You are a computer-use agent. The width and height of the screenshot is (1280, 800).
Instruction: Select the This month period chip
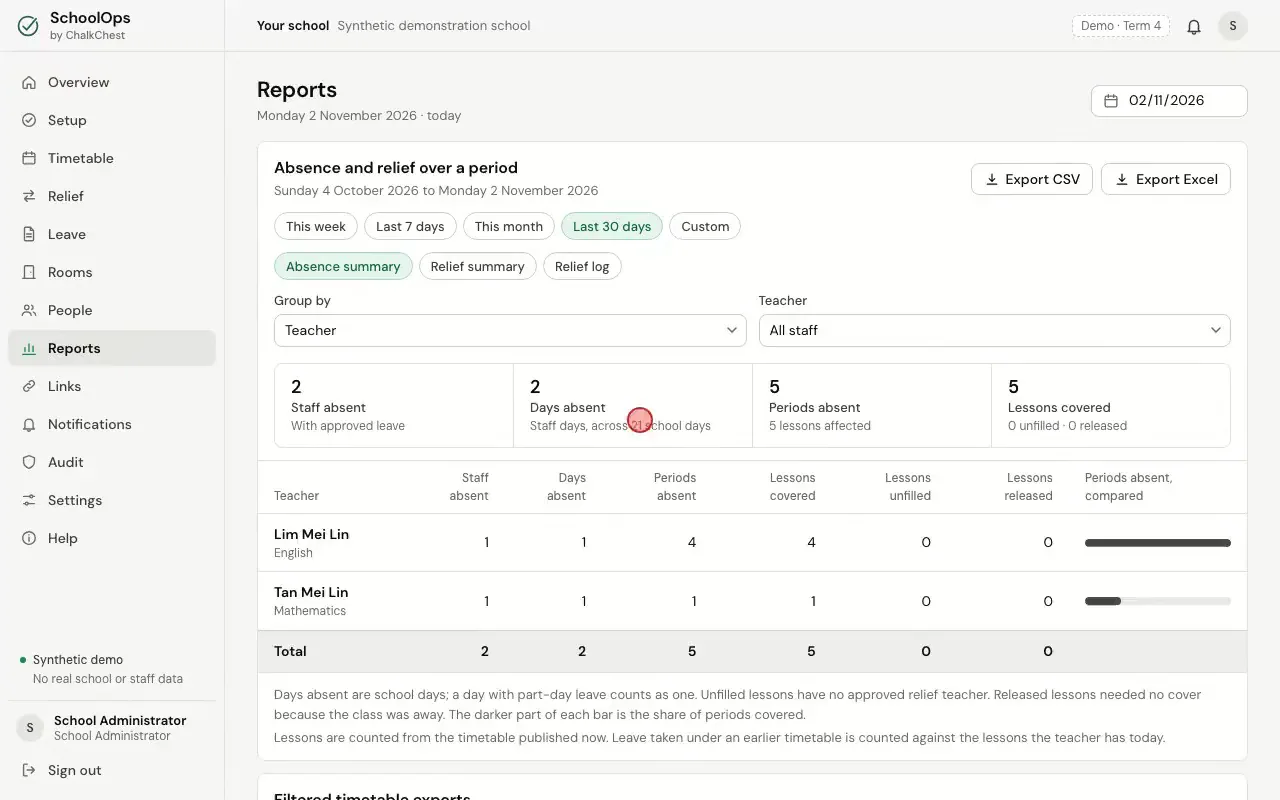509,227
